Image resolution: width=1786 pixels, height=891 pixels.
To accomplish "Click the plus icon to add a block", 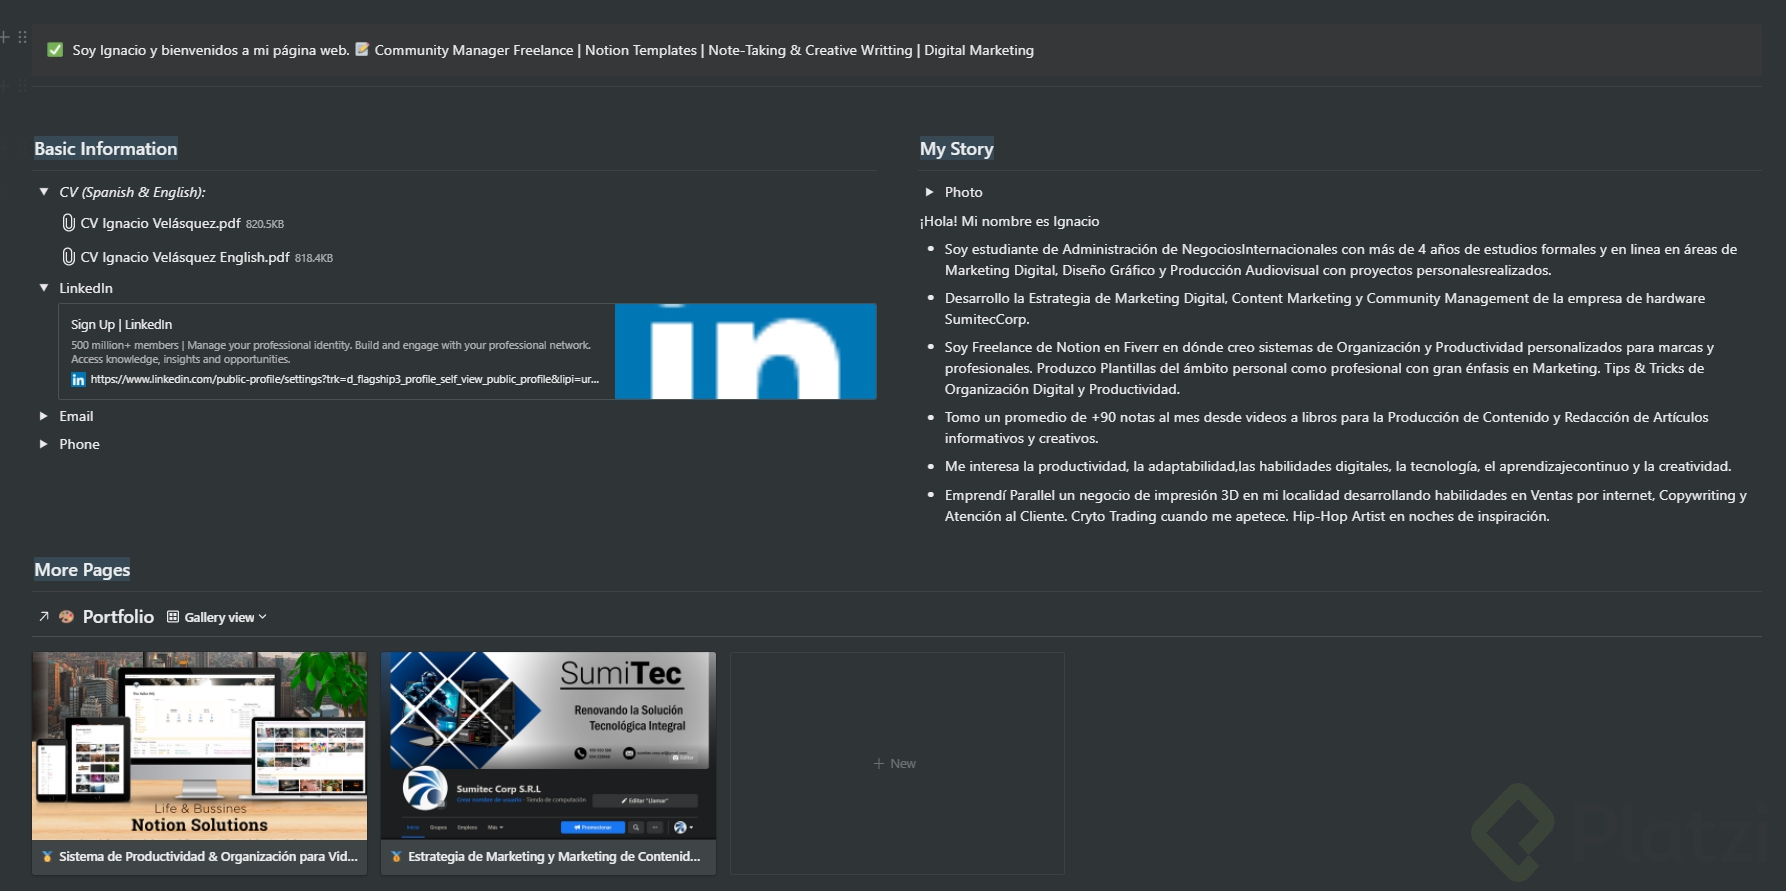I will 5,37.
